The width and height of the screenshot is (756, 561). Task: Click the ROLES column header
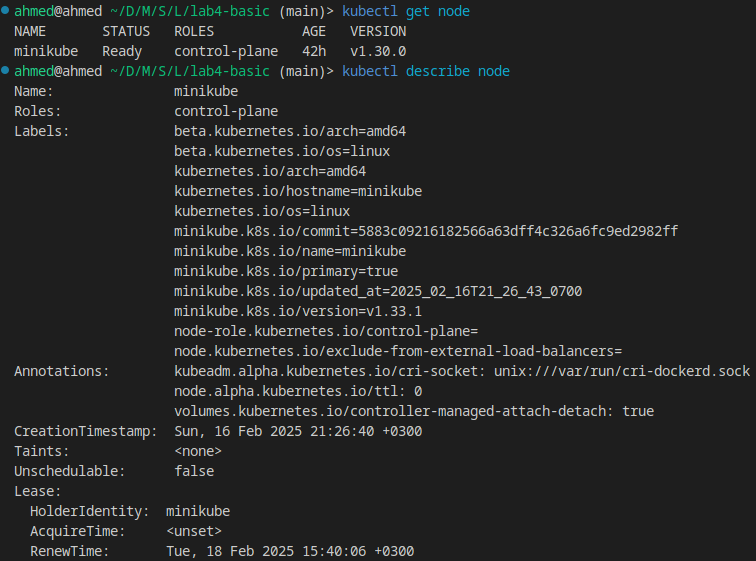pyautogui.click(x=194, y=31)
